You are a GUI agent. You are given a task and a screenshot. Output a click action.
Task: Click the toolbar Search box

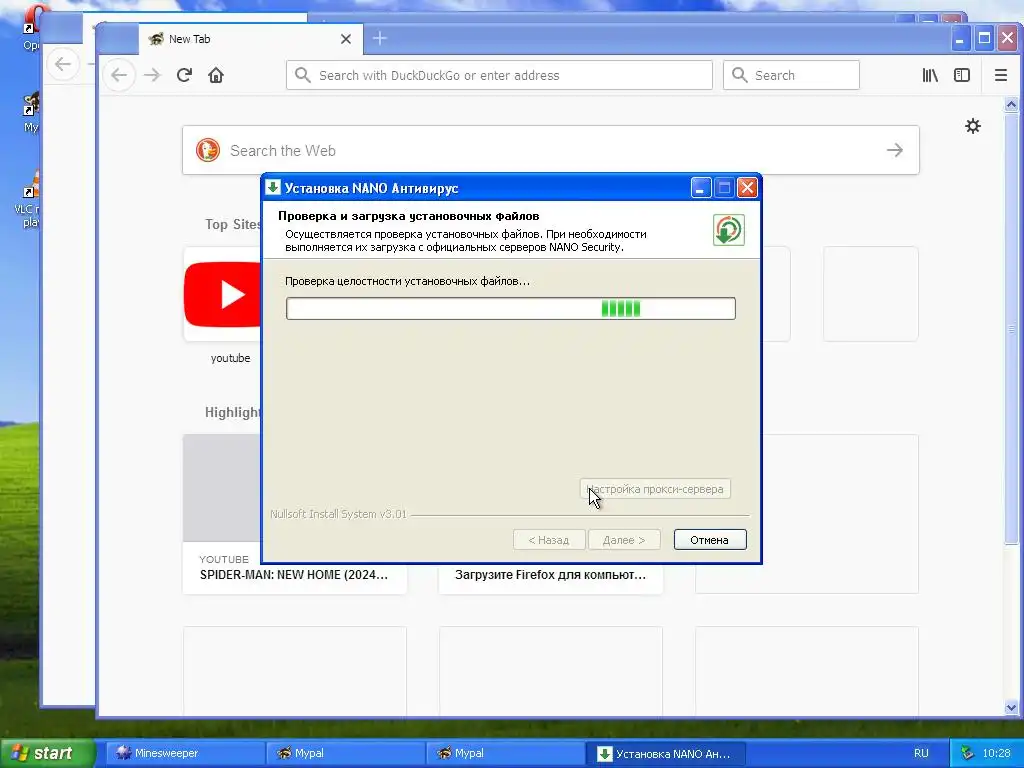point(791,75)
